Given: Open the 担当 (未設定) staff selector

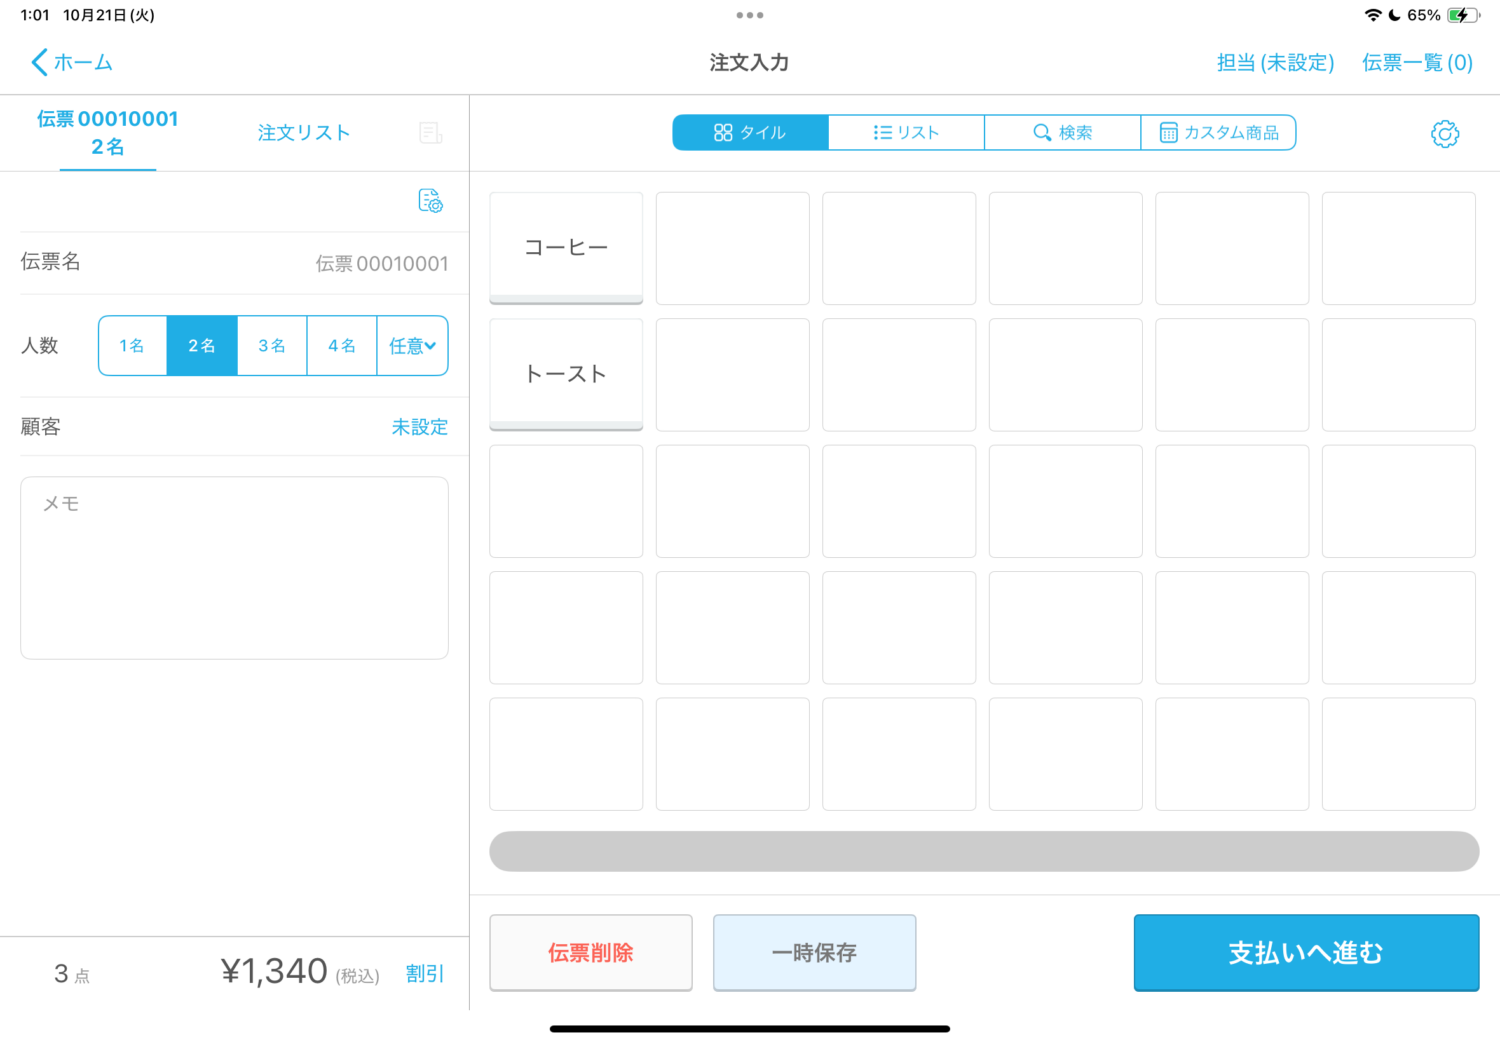Looking at the screenshot, I should point(1275,63).
